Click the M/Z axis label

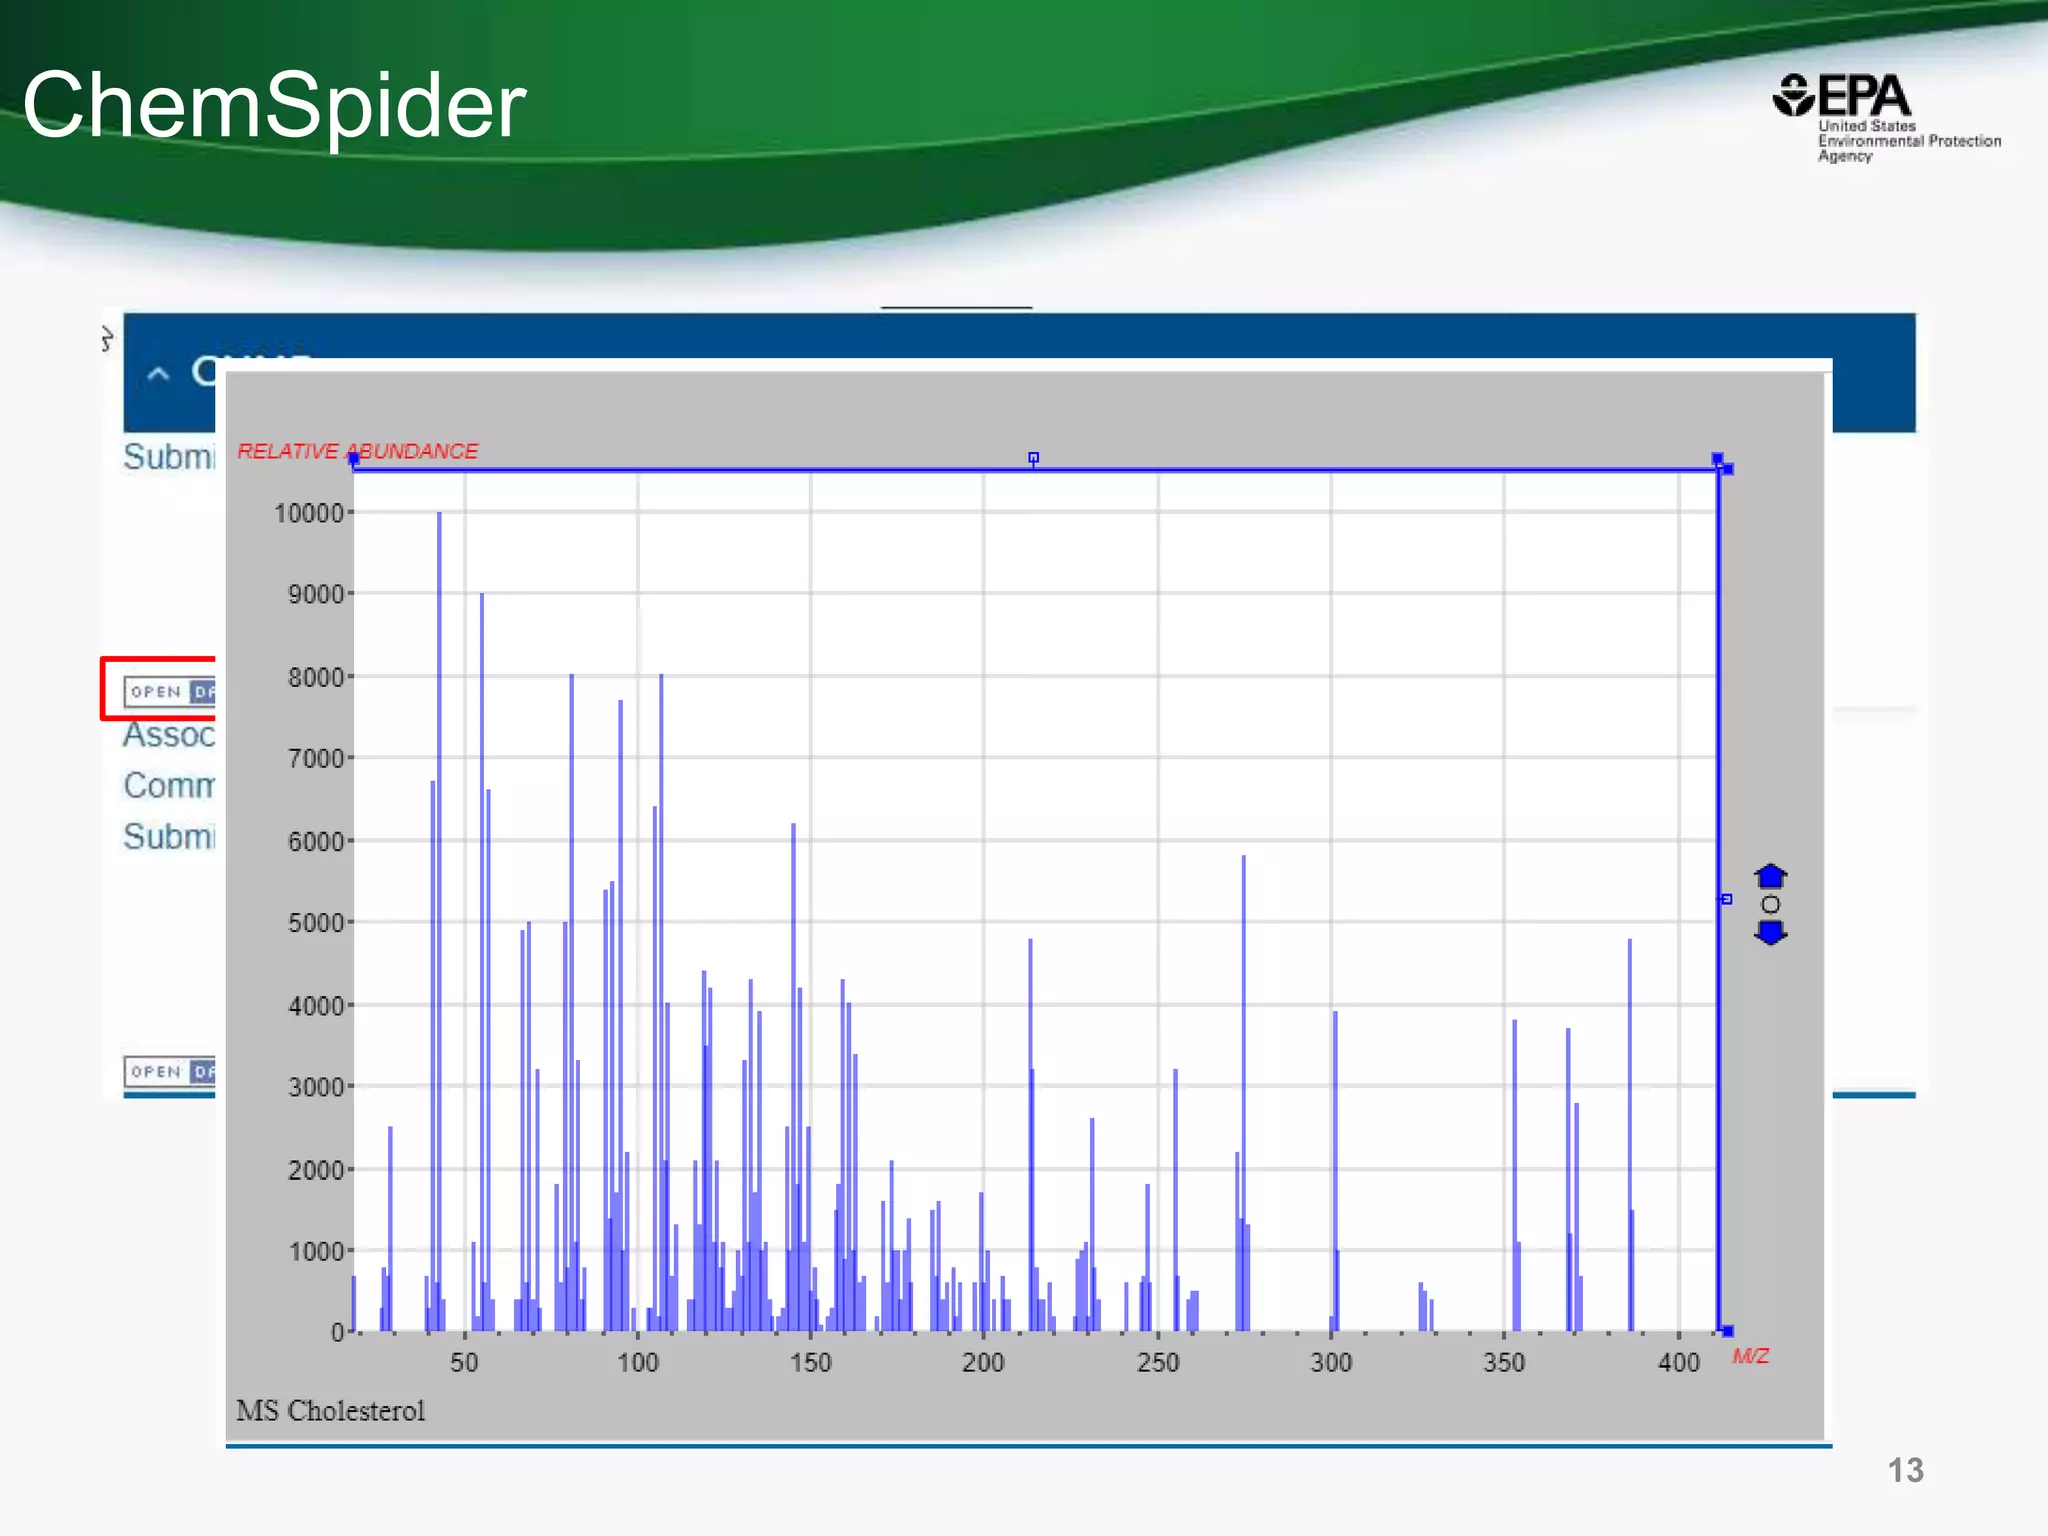(x=1750, y=1356)
